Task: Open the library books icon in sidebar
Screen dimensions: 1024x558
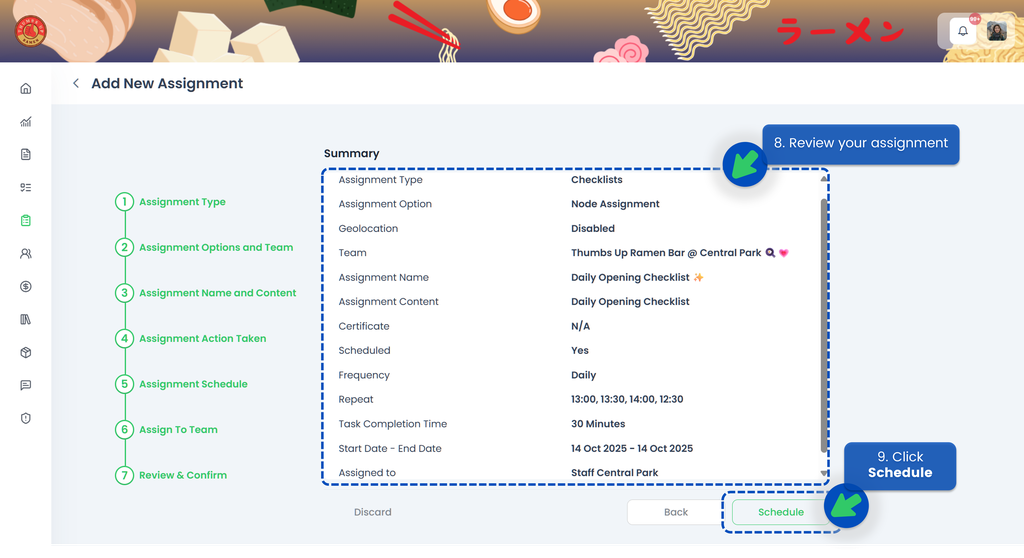Action: coord(26,320)
